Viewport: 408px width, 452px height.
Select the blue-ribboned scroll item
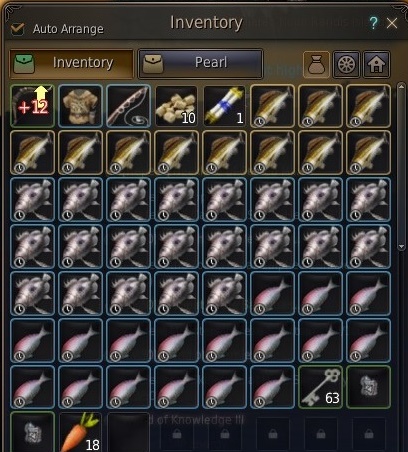224,106
